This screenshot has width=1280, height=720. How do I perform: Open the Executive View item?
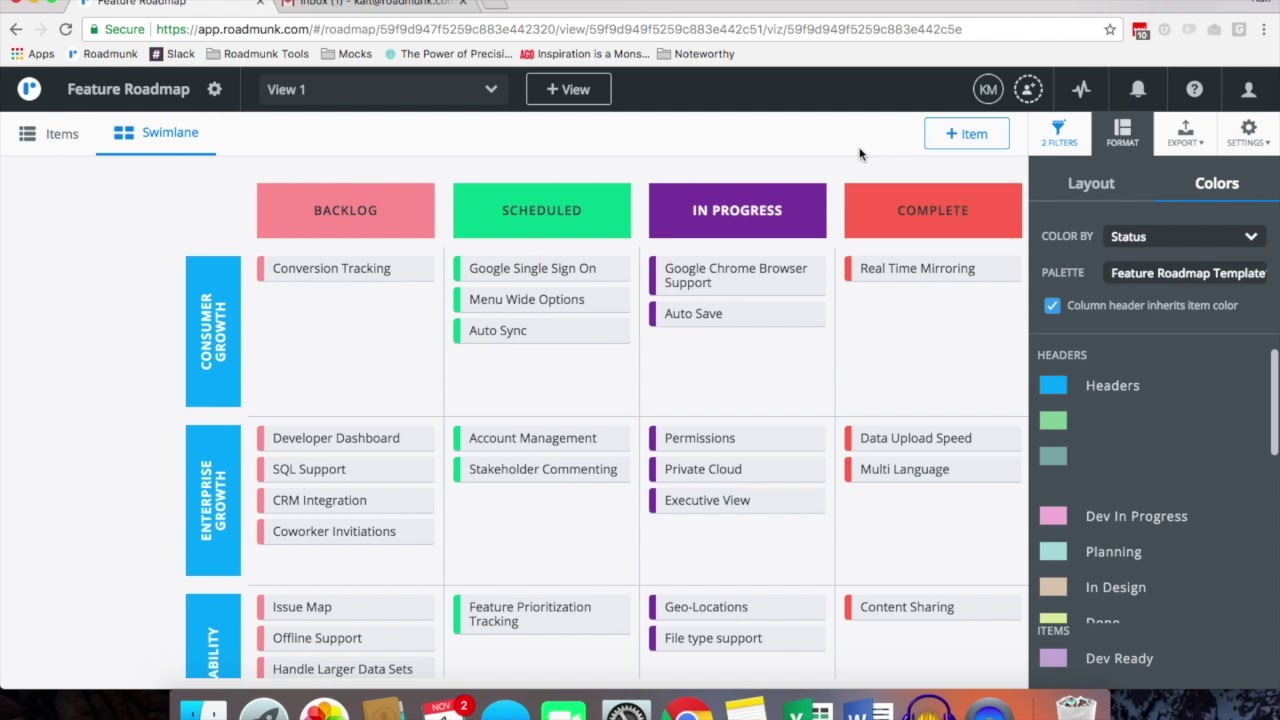(x=737, y=500)
